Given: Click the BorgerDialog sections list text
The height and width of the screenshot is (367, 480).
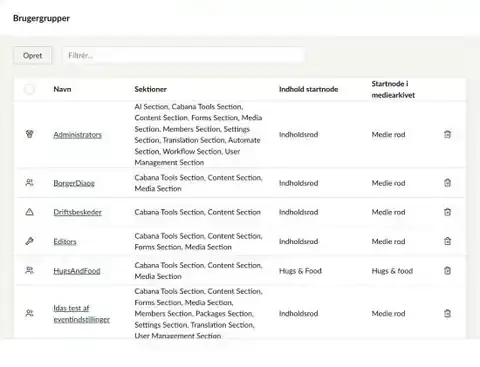Looking at the screenshot, I should pos(198,183).
